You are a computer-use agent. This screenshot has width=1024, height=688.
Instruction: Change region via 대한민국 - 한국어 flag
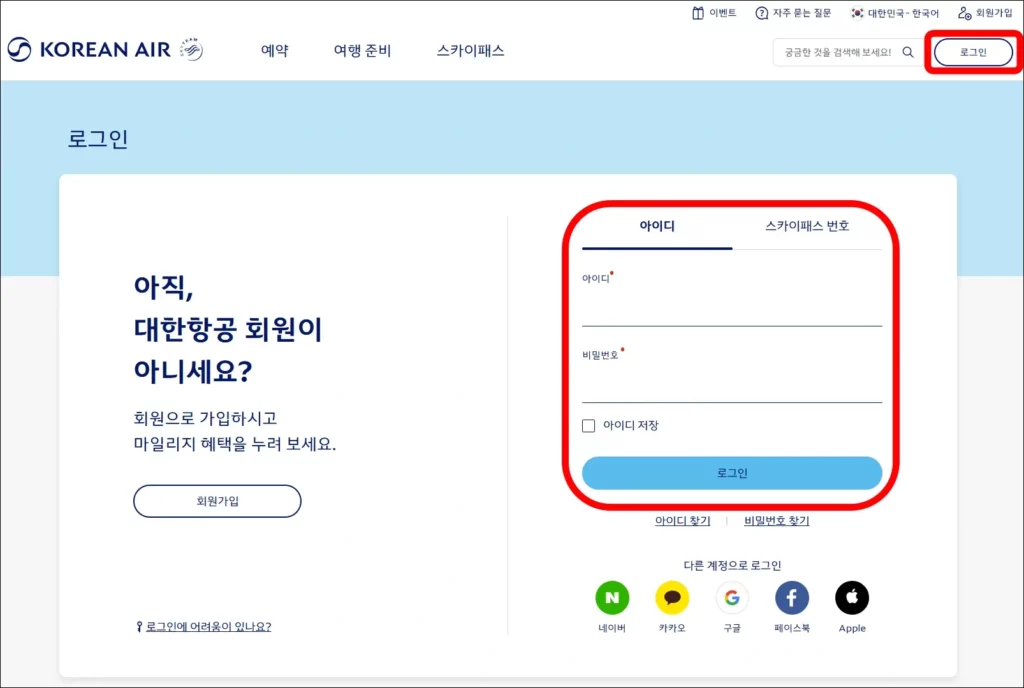(894, 13)
